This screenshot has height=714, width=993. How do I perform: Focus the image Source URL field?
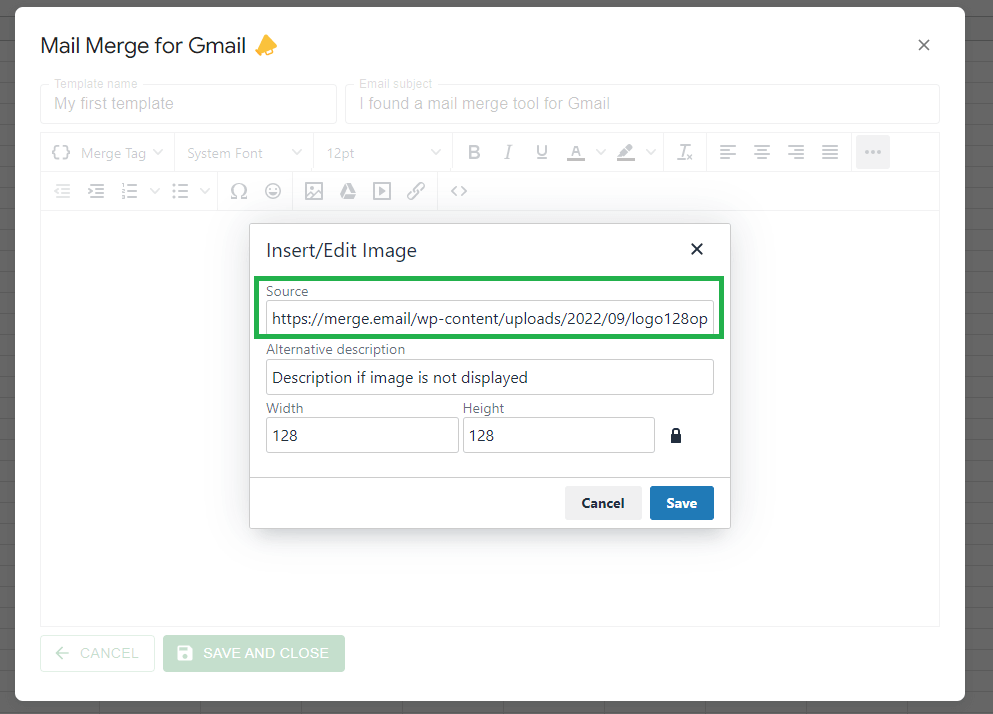pos(490,318)
